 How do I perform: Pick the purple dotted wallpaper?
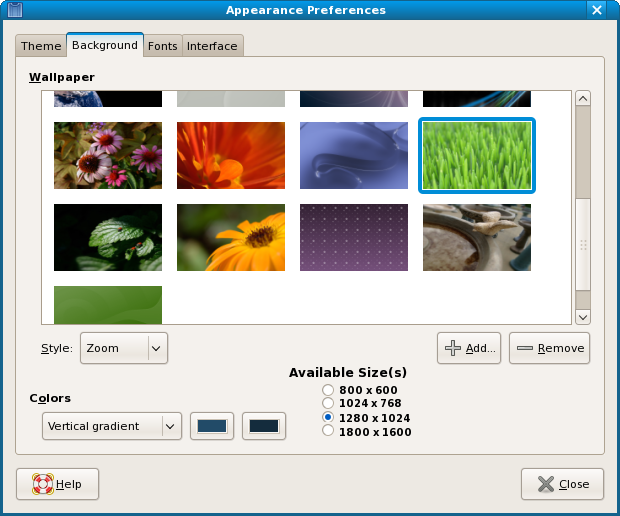click(x=354, y=237)
